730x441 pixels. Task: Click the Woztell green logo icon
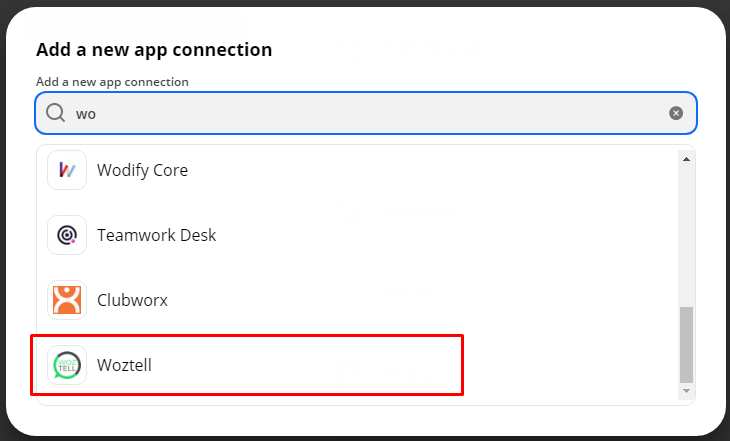[67, 365]
